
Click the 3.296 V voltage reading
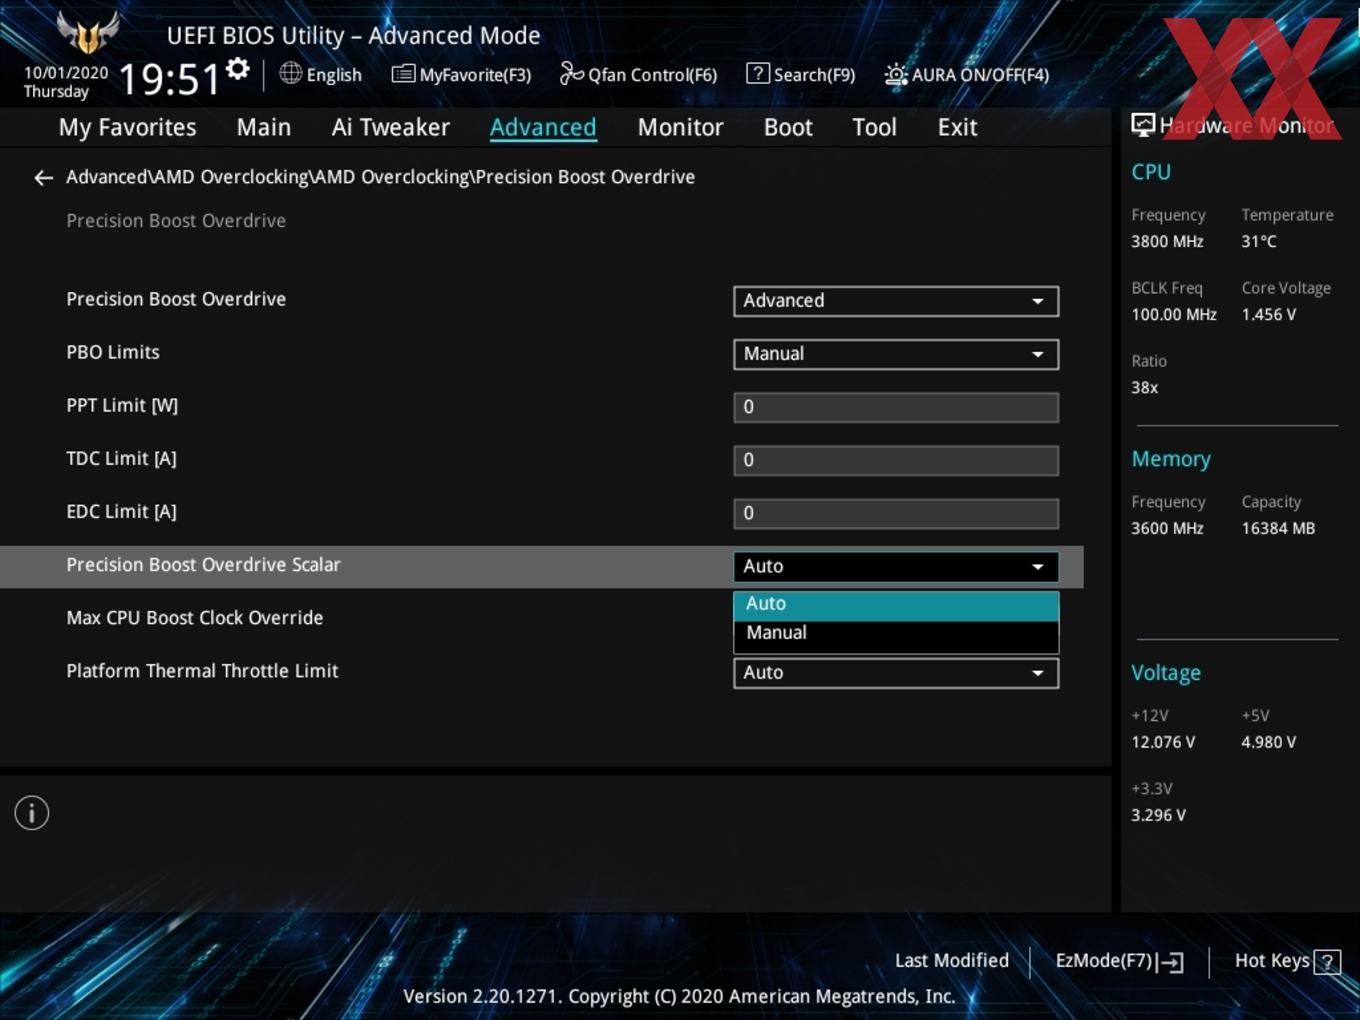(1158, 815)
